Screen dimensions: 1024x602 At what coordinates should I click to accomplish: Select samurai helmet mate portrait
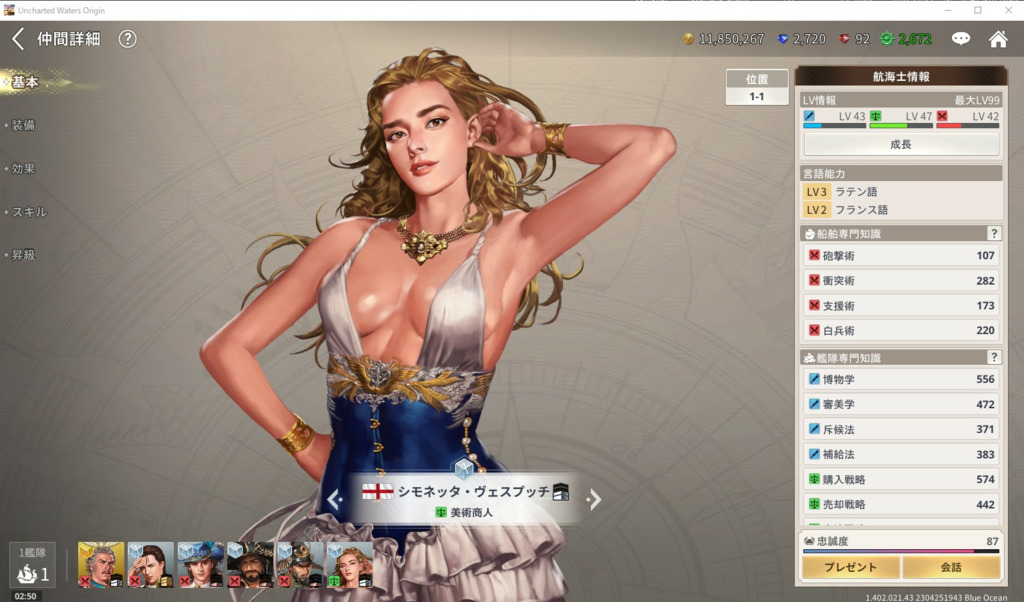[300, 565]
